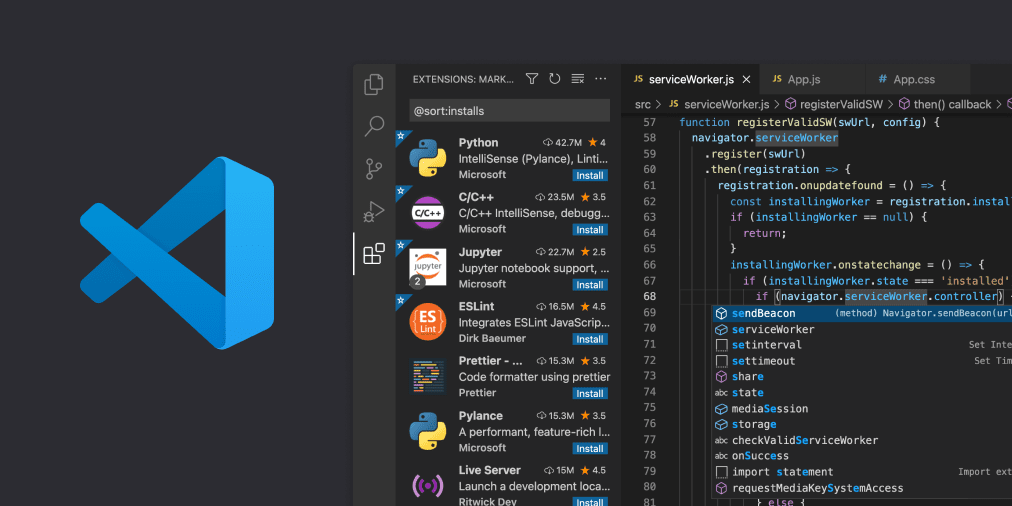The width and height of the screenshot is (1012, 506).
Task: Click the 42.7M download count
Action: 563,143
